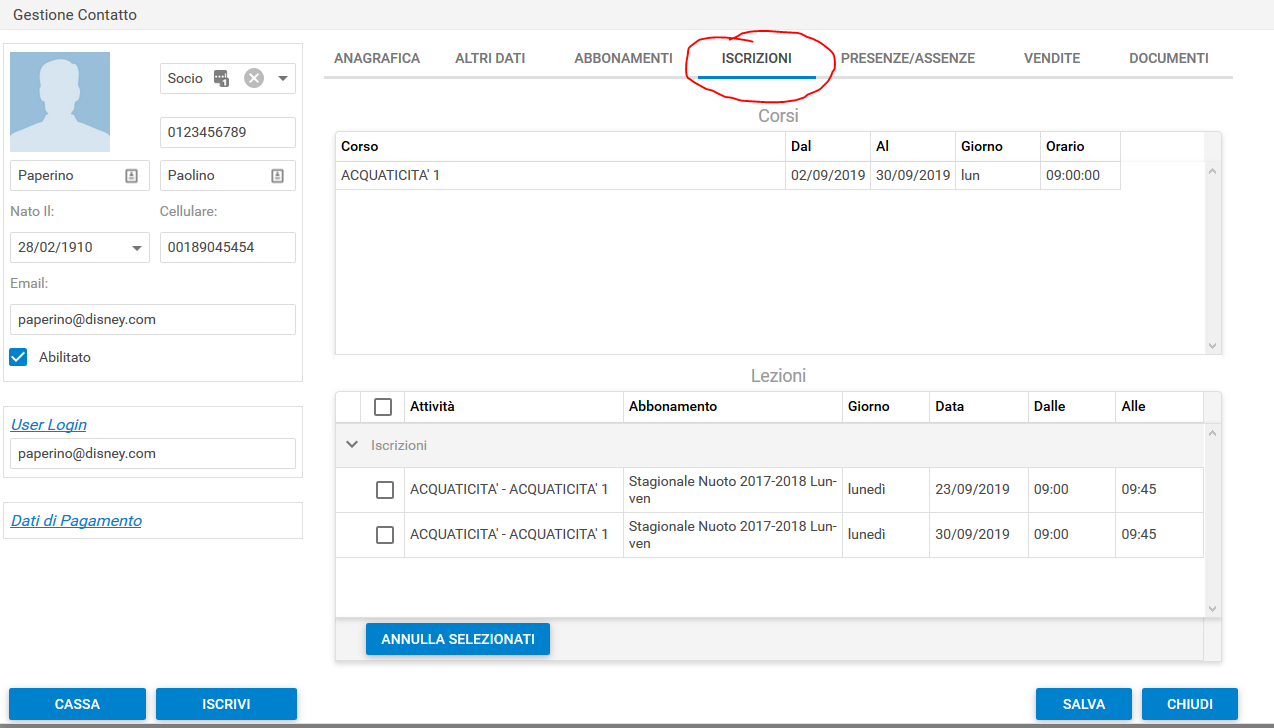The height and width of the screenshot is (728, 1274).
Task: Open the birth date picker dropdown
Action: 136,248
